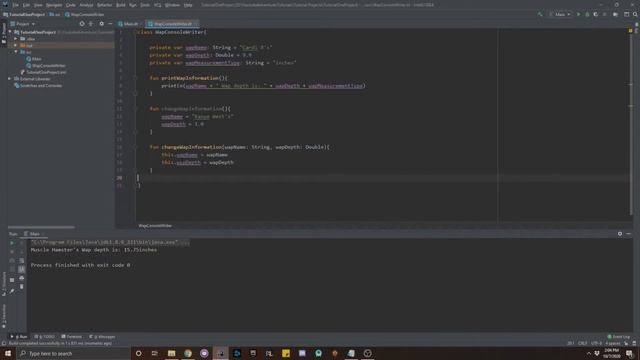Expand the out folder
This screenshot has height=360, width=640.
(x=16, y=45)
